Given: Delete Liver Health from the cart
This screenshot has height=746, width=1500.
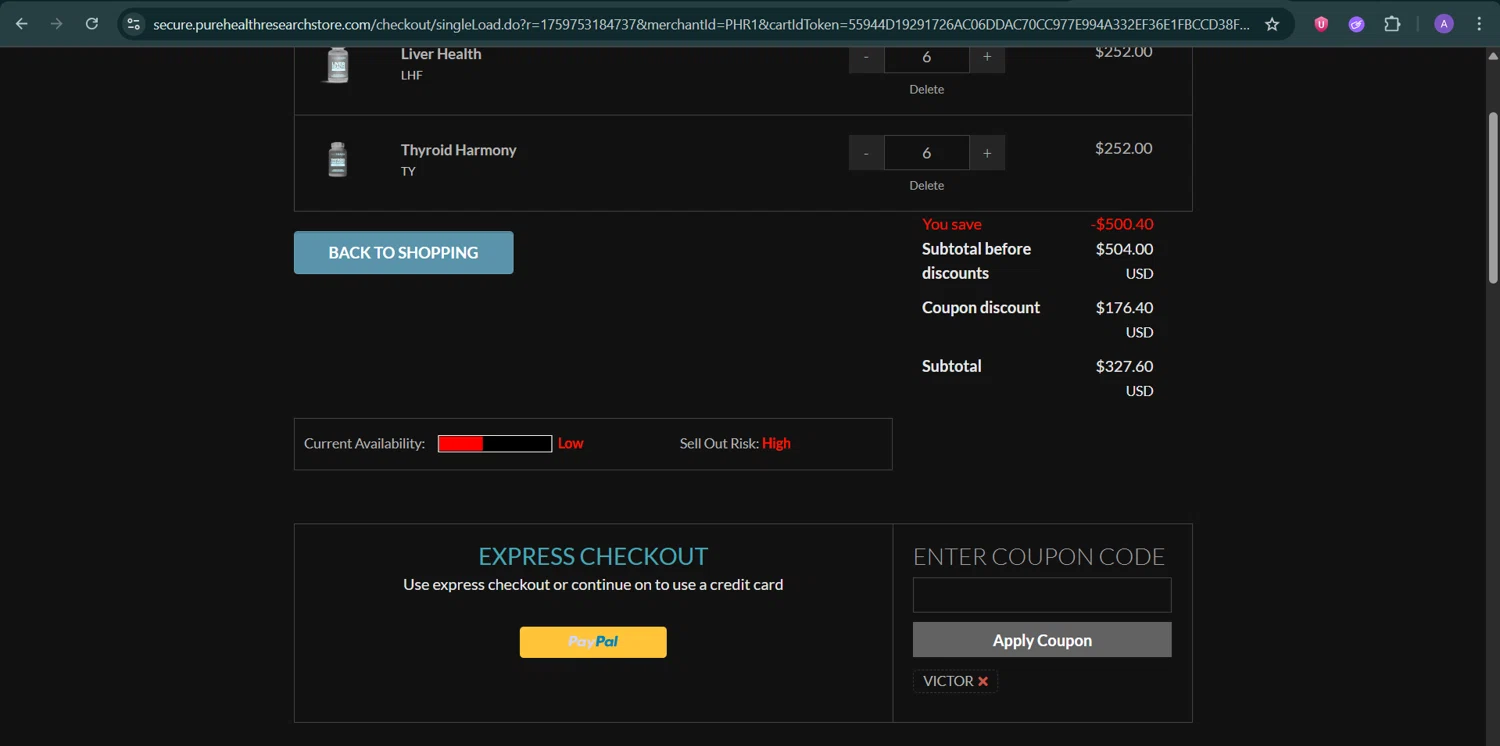Looking at the screenshot, I should (927, 89).
